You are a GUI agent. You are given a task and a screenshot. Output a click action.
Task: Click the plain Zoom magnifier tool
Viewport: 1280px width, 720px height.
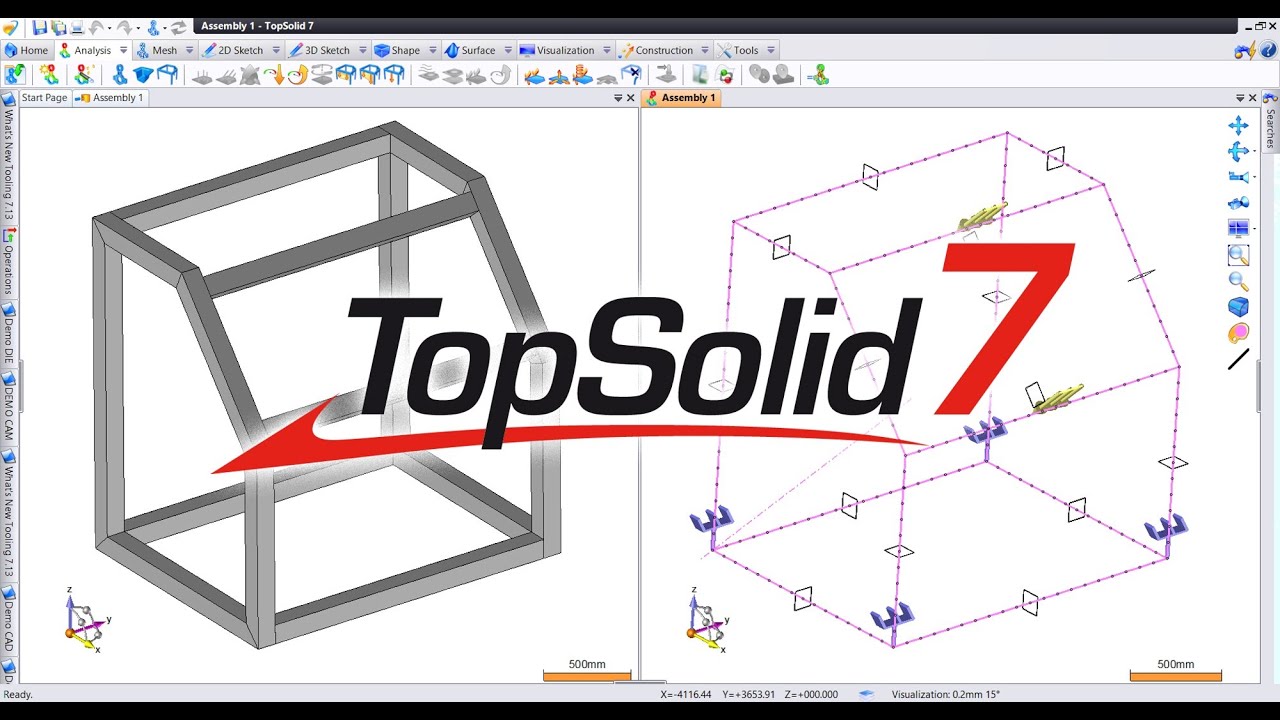click(x=1238, y=281)
